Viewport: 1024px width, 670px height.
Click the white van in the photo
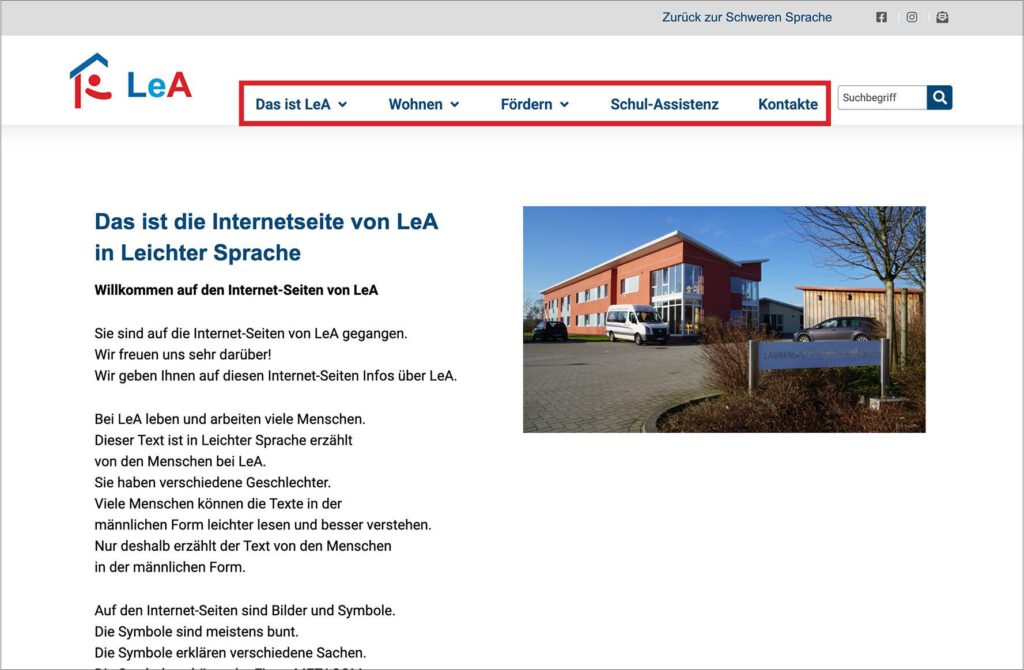pyautogui.click(x=637, y=324)
